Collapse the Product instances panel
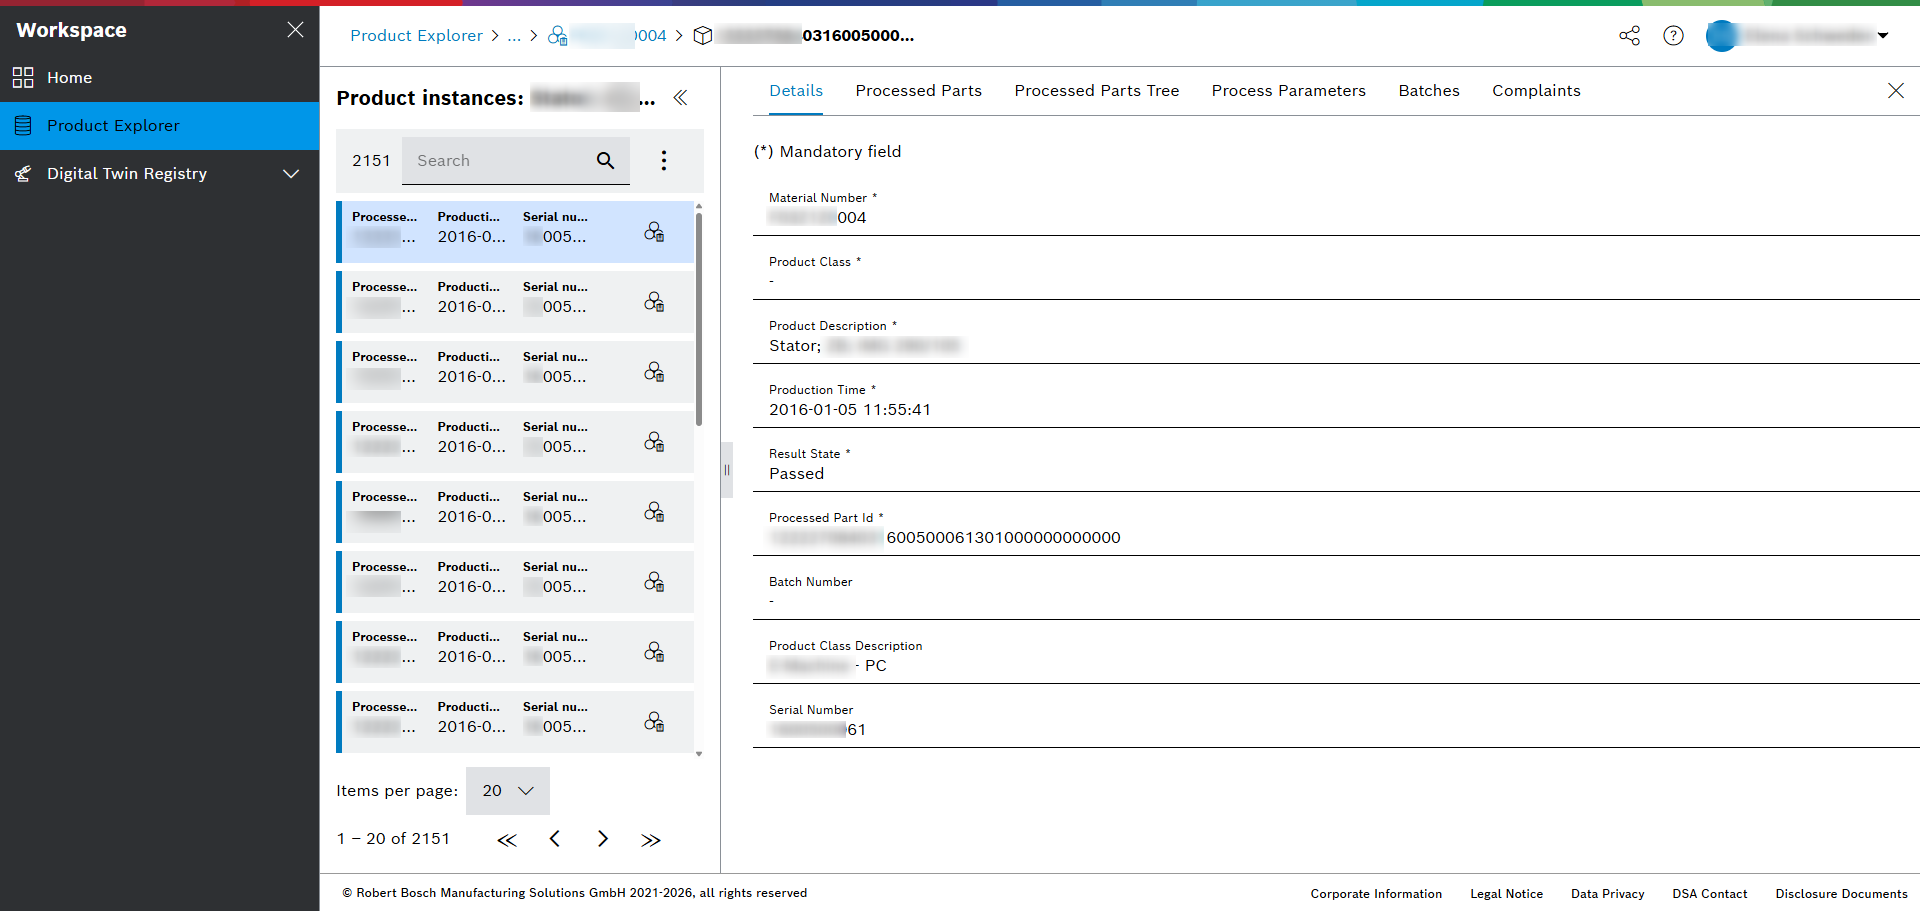This screenshot has height=911, width=1920. coord(680,98)
